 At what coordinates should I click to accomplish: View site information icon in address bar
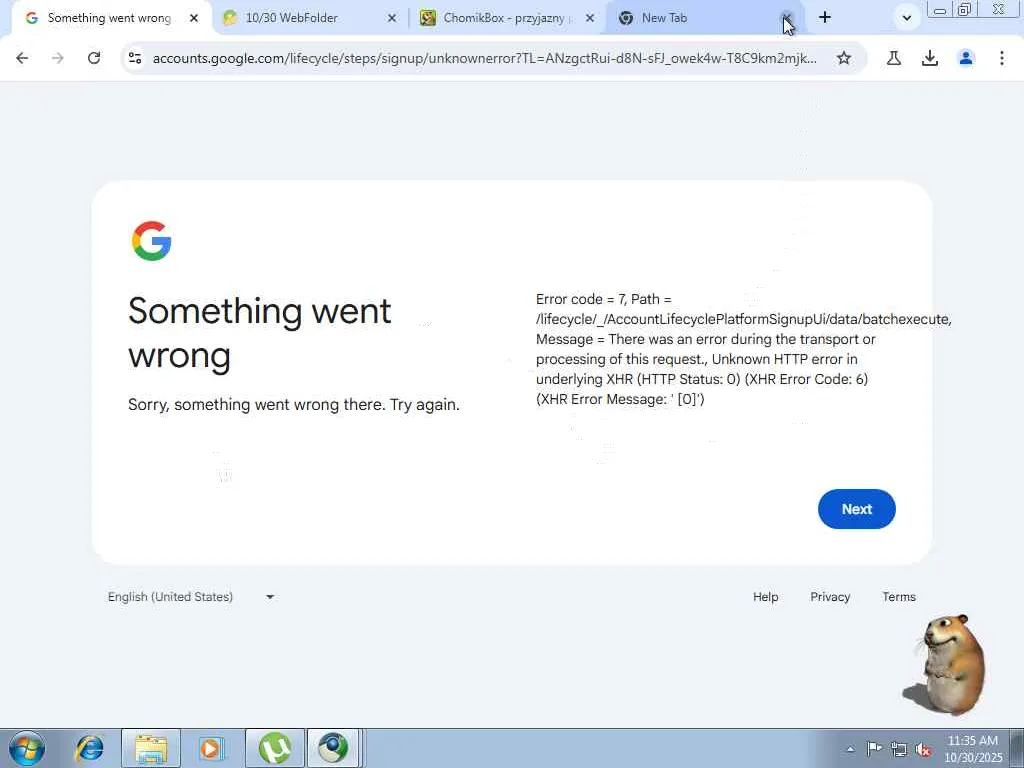(135, 58)
